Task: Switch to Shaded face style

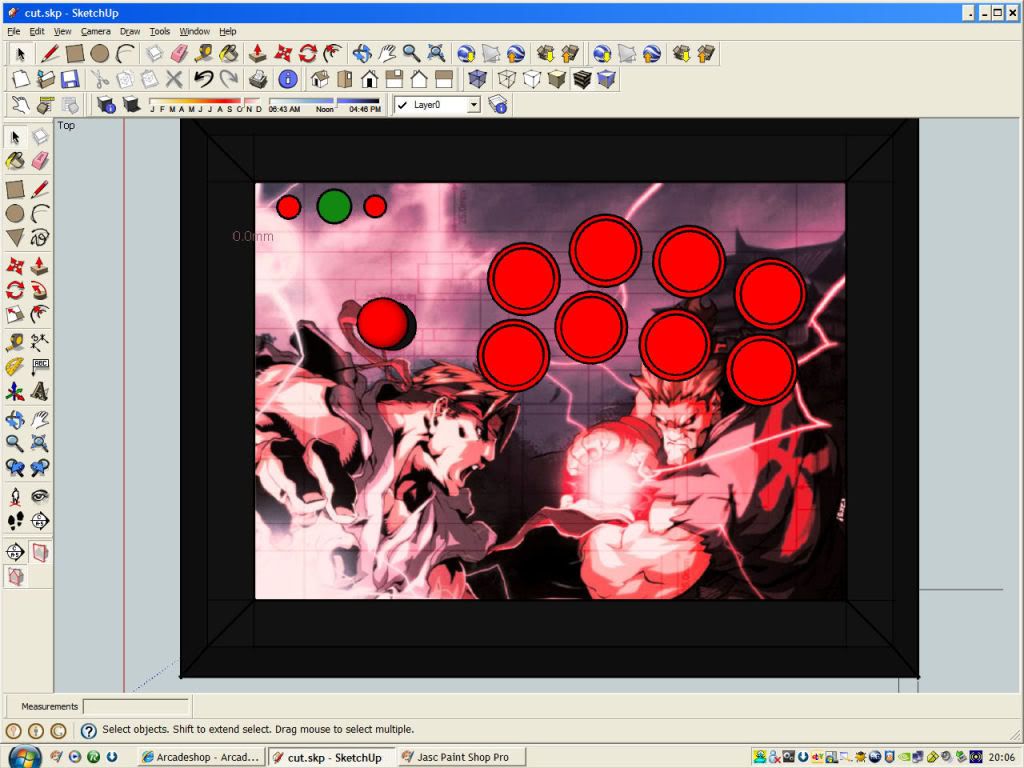Action: pos(556,79)
